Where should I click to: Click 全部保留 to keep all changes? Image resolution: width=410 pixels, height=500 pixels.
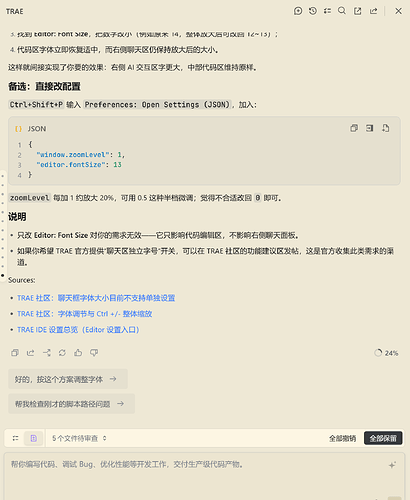click(x=383, y=438)
